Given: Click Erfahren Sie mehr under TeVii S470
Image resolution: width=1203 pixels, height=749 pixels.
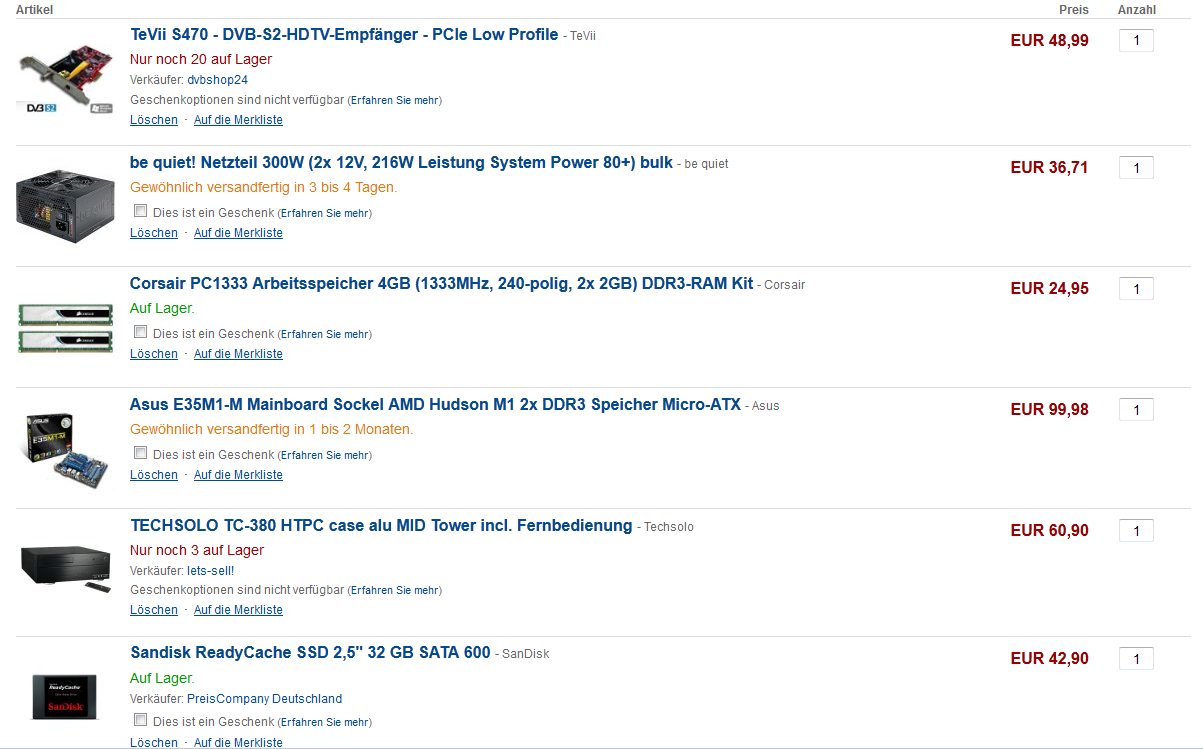Looking at the screenshot, I should tap(394, 101).
